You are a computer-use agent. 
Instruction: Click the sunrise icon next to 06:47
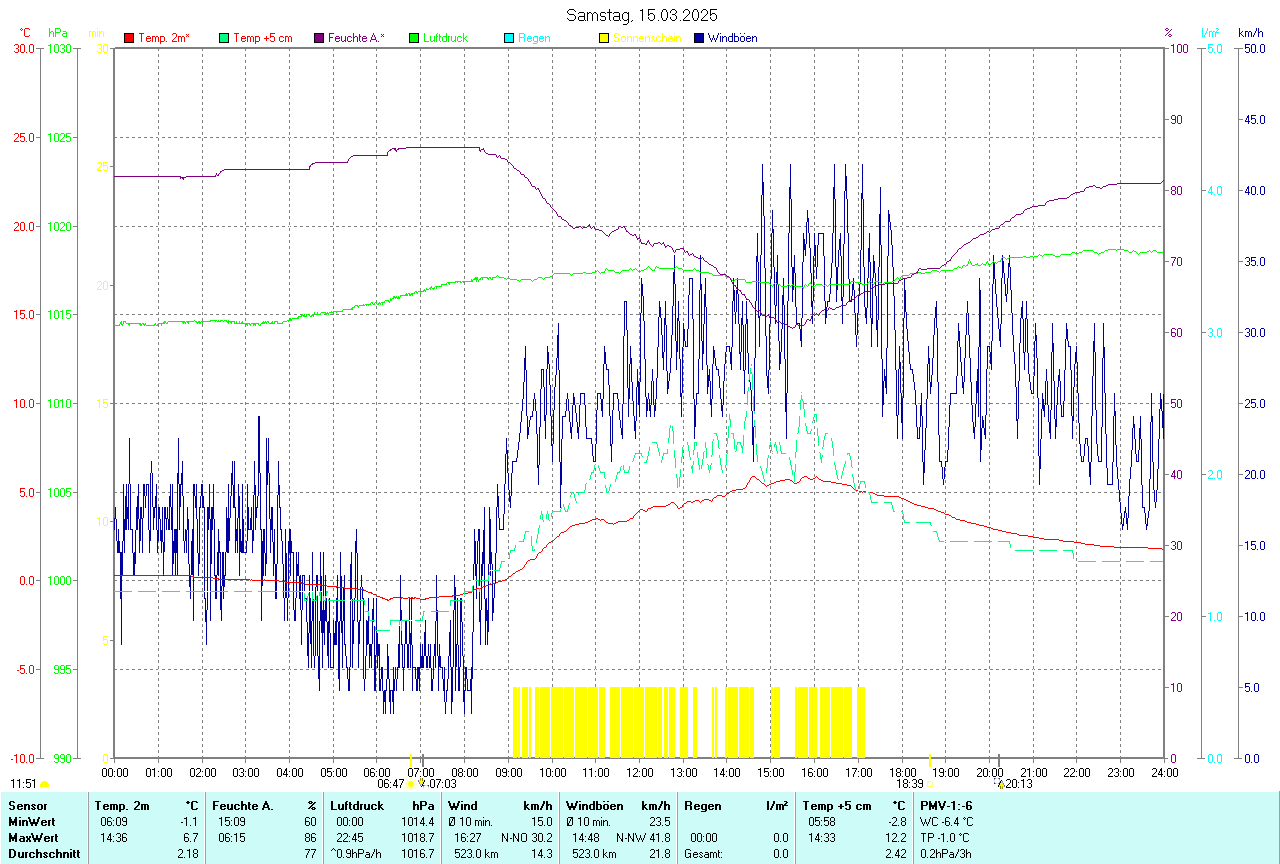410,784
